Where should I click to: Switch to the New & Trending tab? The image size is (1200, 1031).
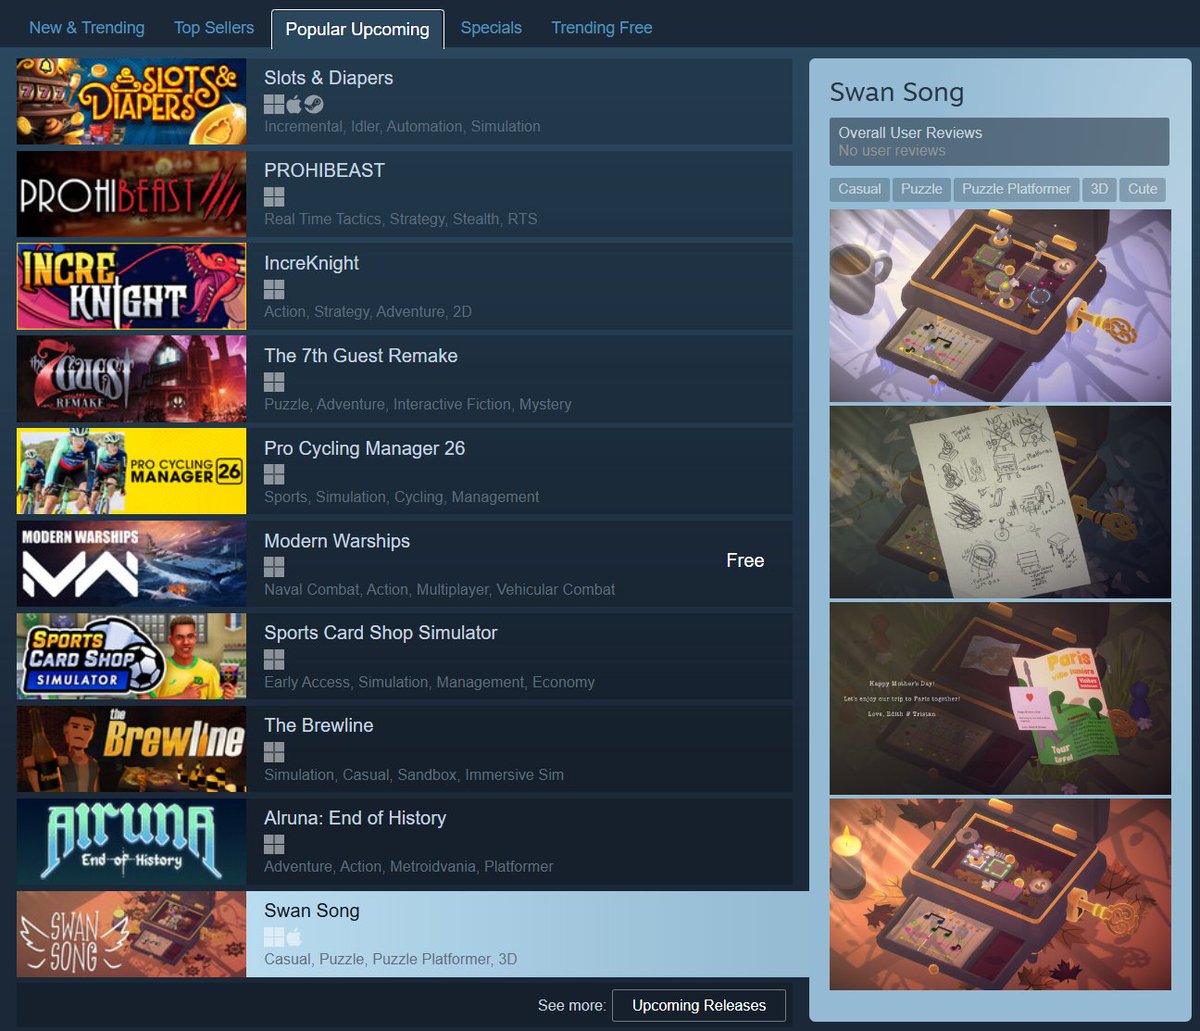(x=87, y=28)
